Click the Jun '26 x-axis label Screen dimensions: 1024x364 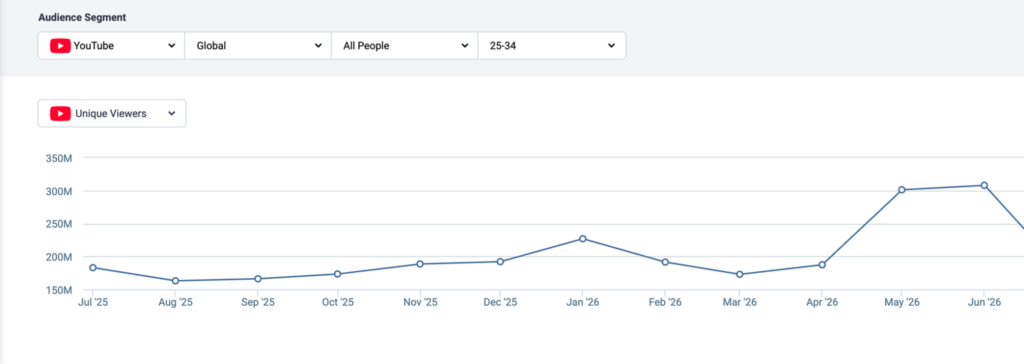pos(984,303)
